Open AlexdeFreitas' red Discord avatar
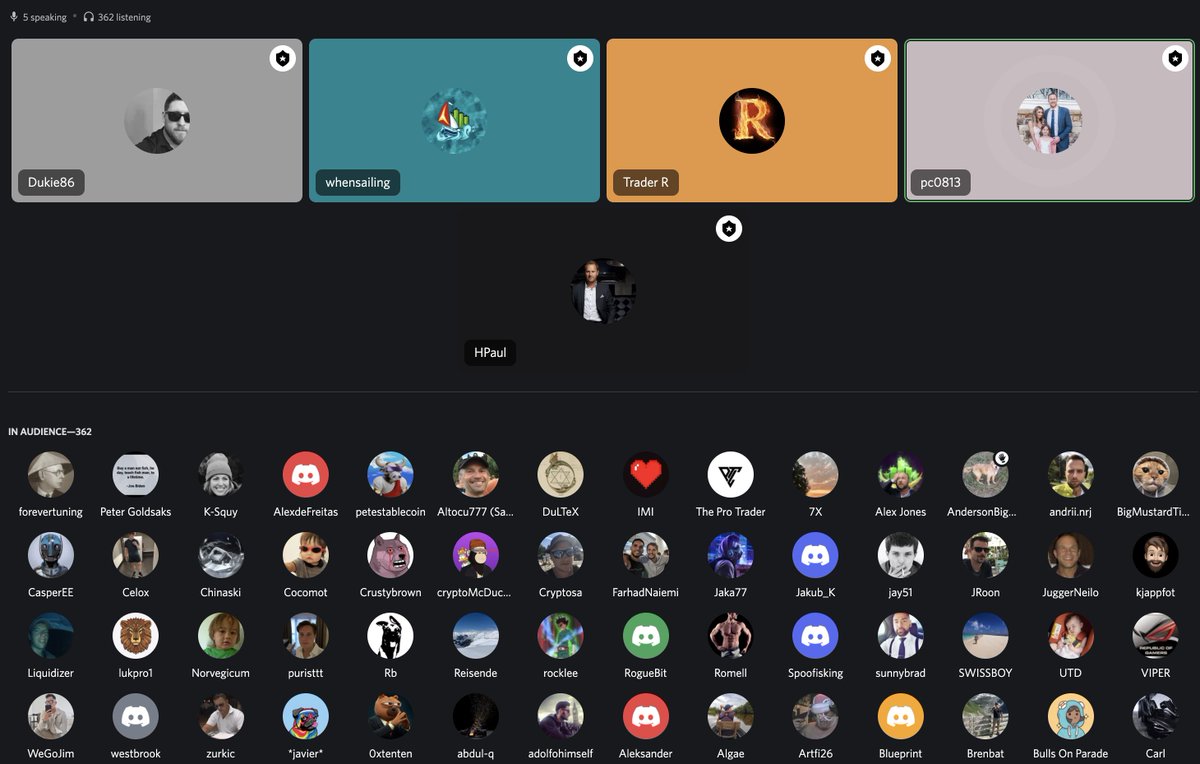 (x=306, y=474)
